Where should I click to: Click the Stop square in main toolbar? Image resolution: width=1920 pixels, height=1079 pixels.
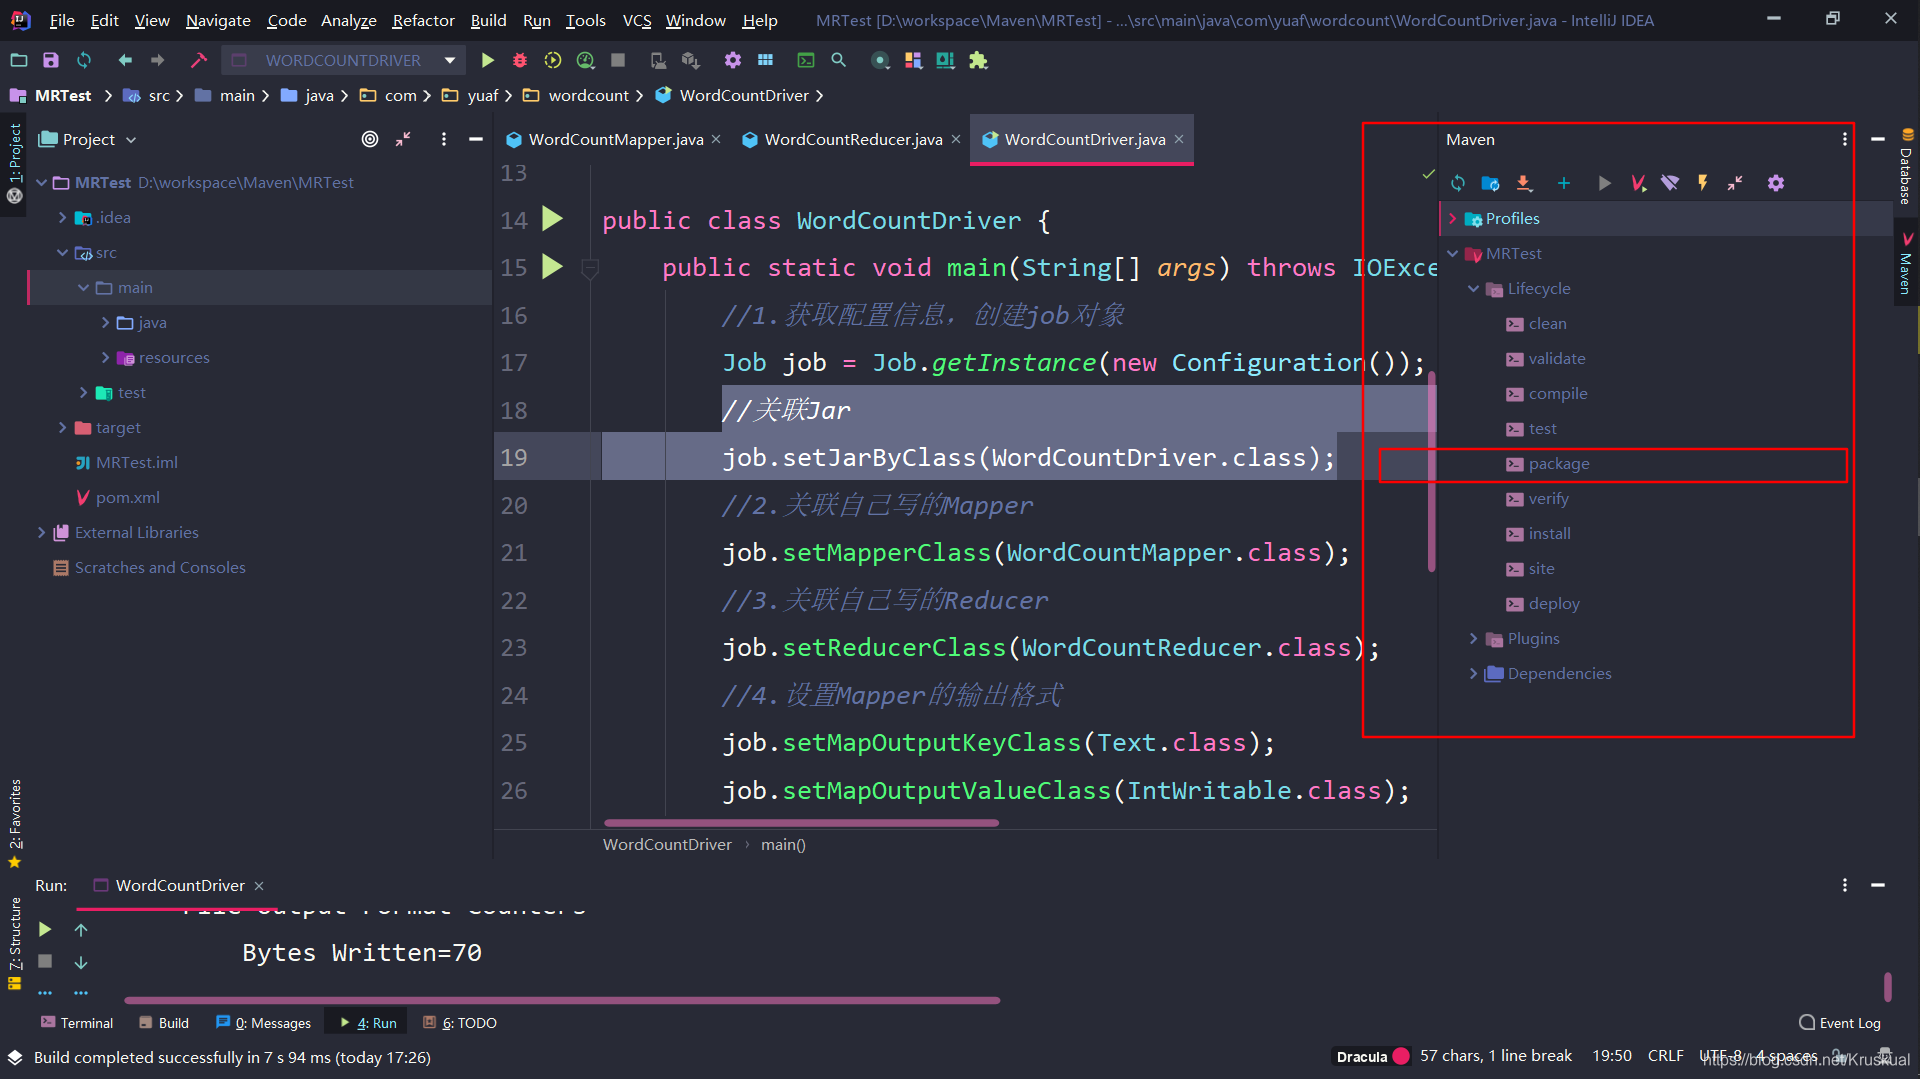pyautogui.click(x=618, y=60)
